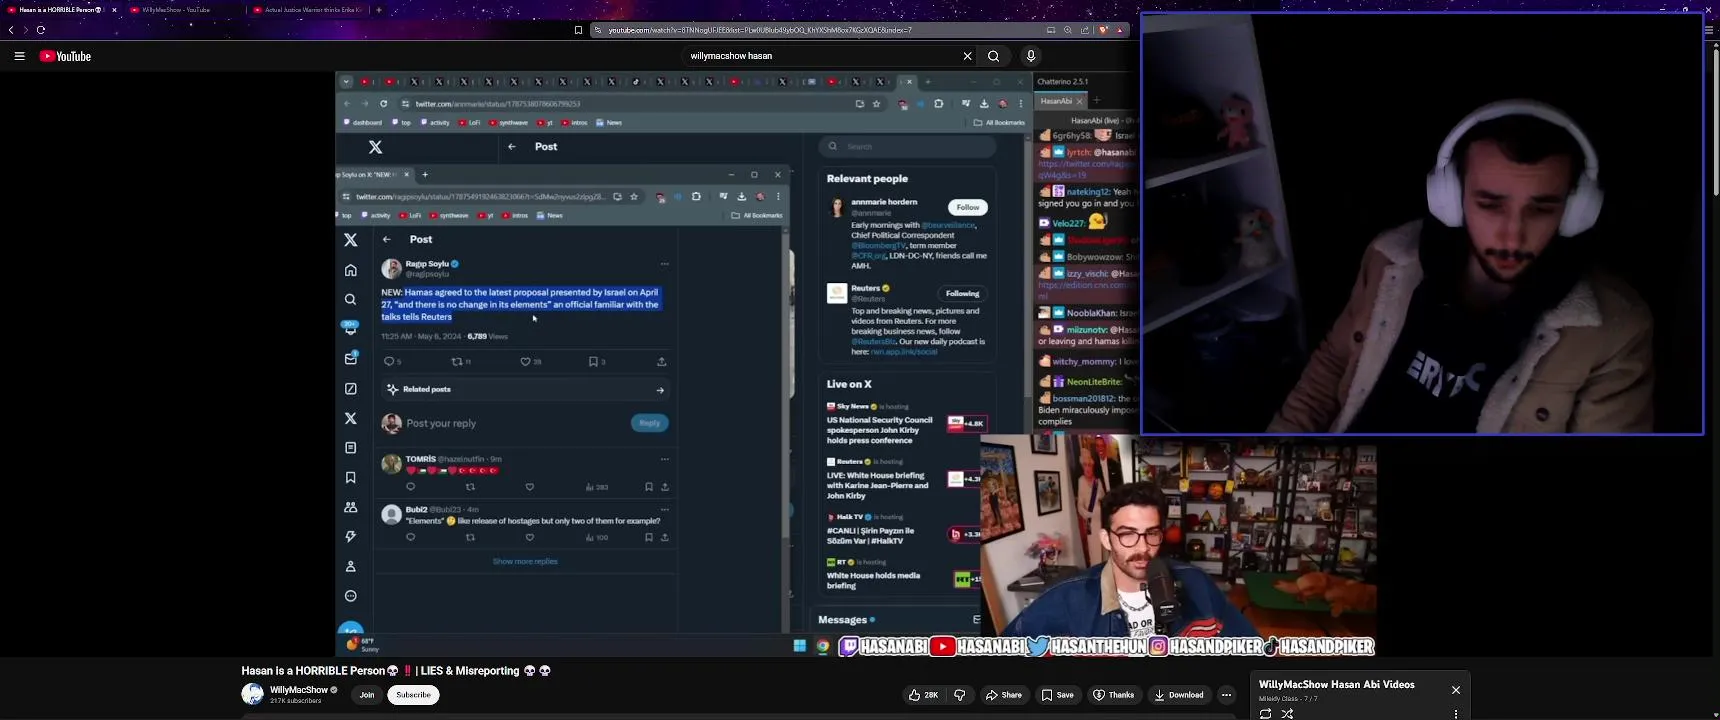Viewport: 1720px width, 720px height.
Task: Close the WillyMacShow Hasan Abi Videos playlist
Action: pyautogui.click(x=1456, y=690)
